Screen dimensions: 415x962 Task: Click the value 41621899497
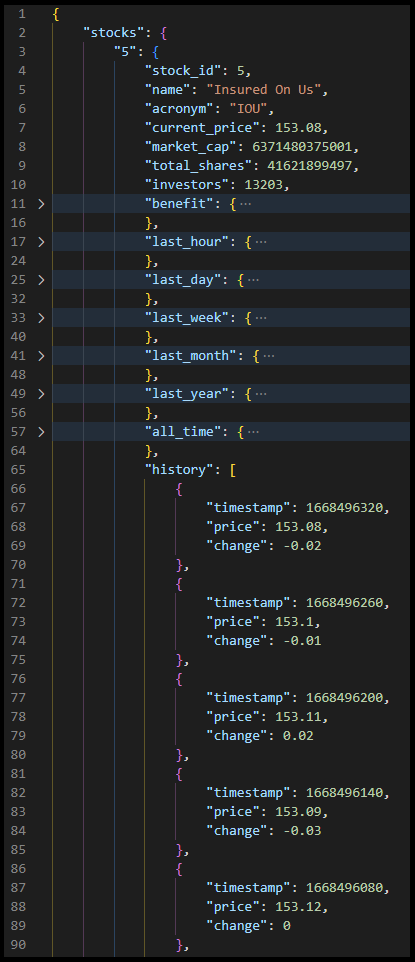[x=309, y=166]
